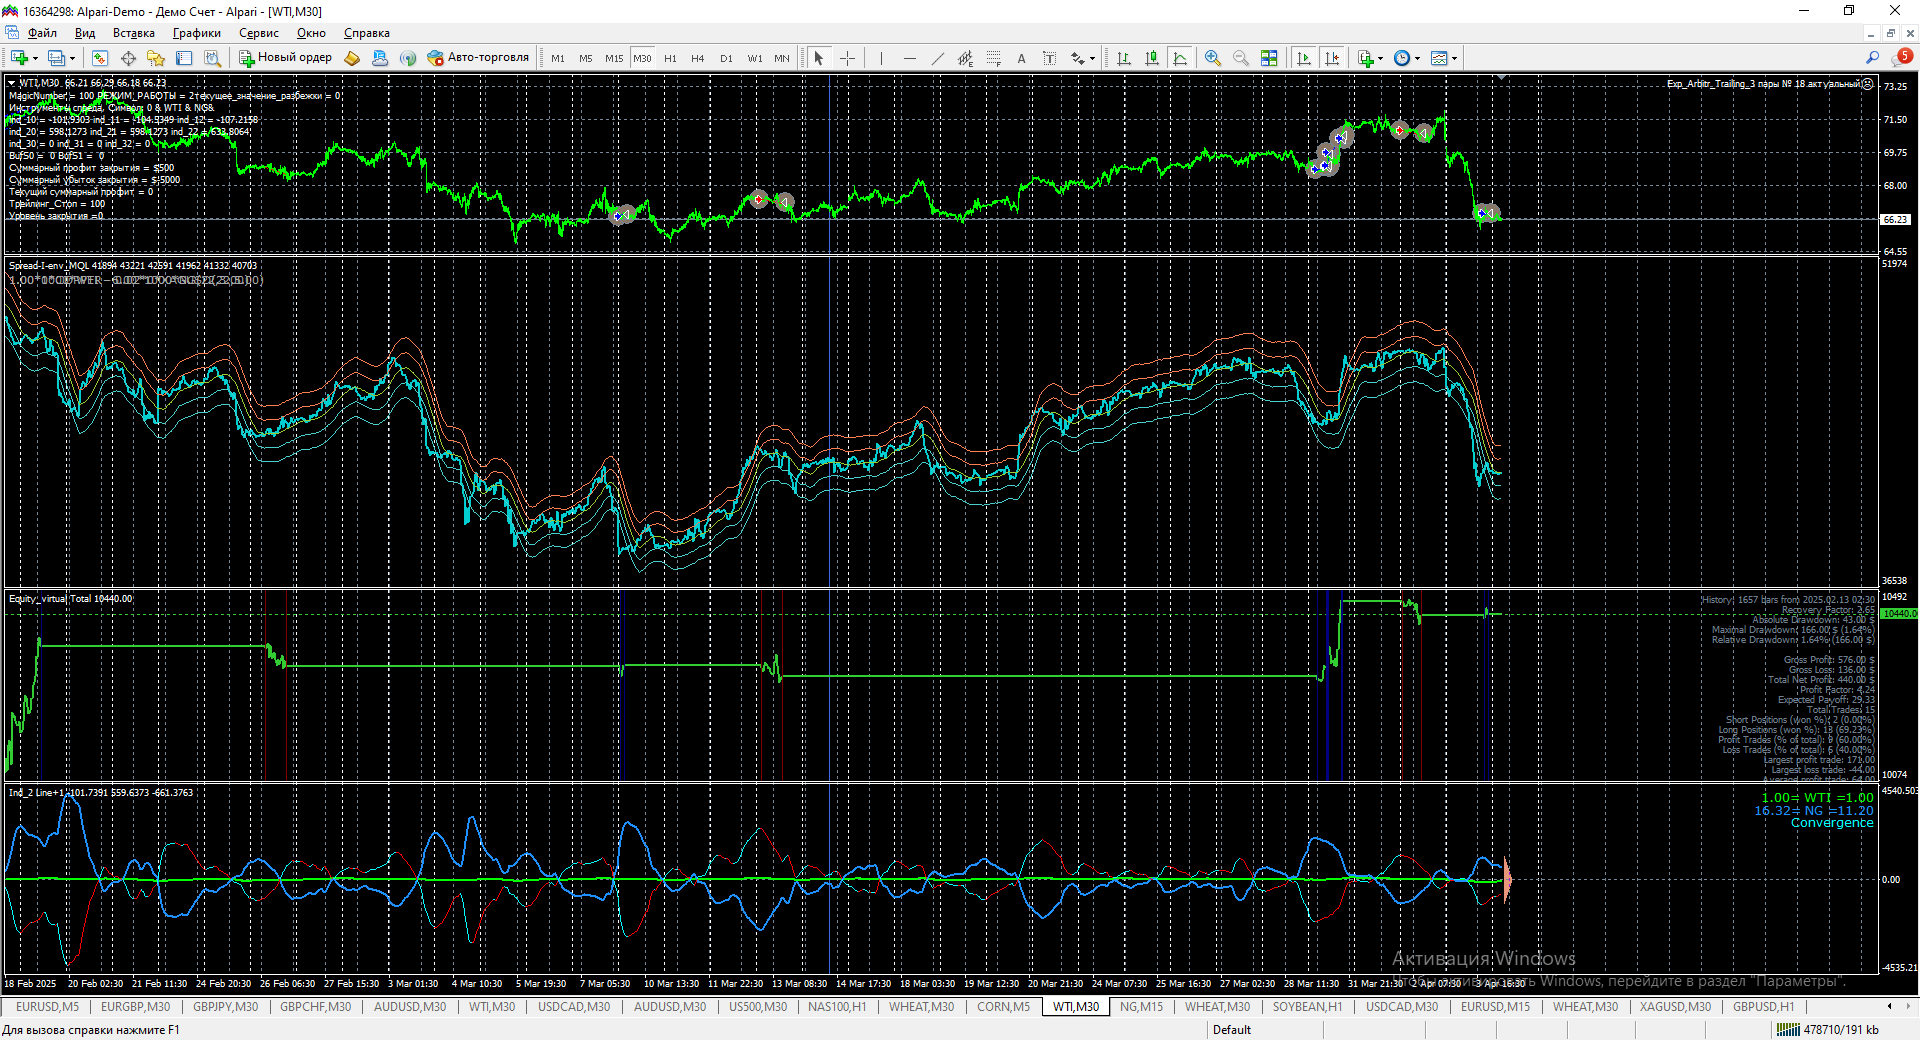The image size is (1920, 1040).
Task: Select the M30 timeframe
Action: [642, 58]
